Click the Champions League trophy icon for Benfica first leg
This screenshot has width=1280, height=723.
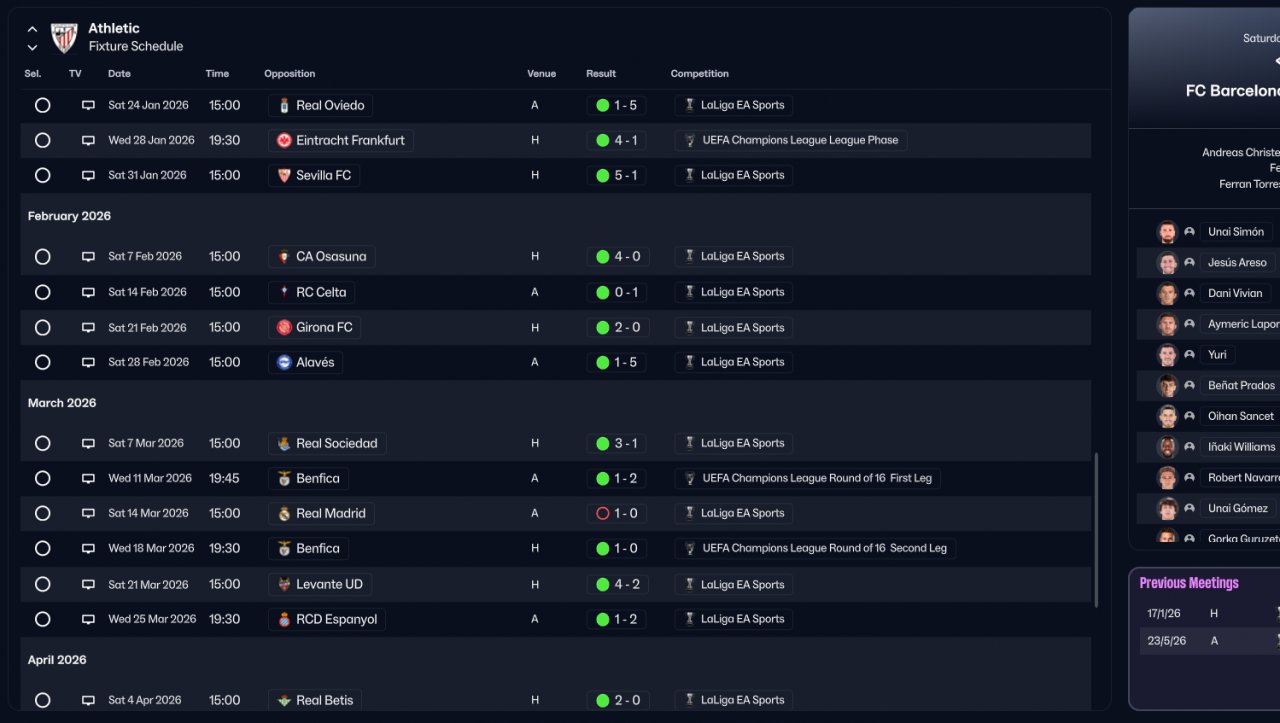[689, 479]
